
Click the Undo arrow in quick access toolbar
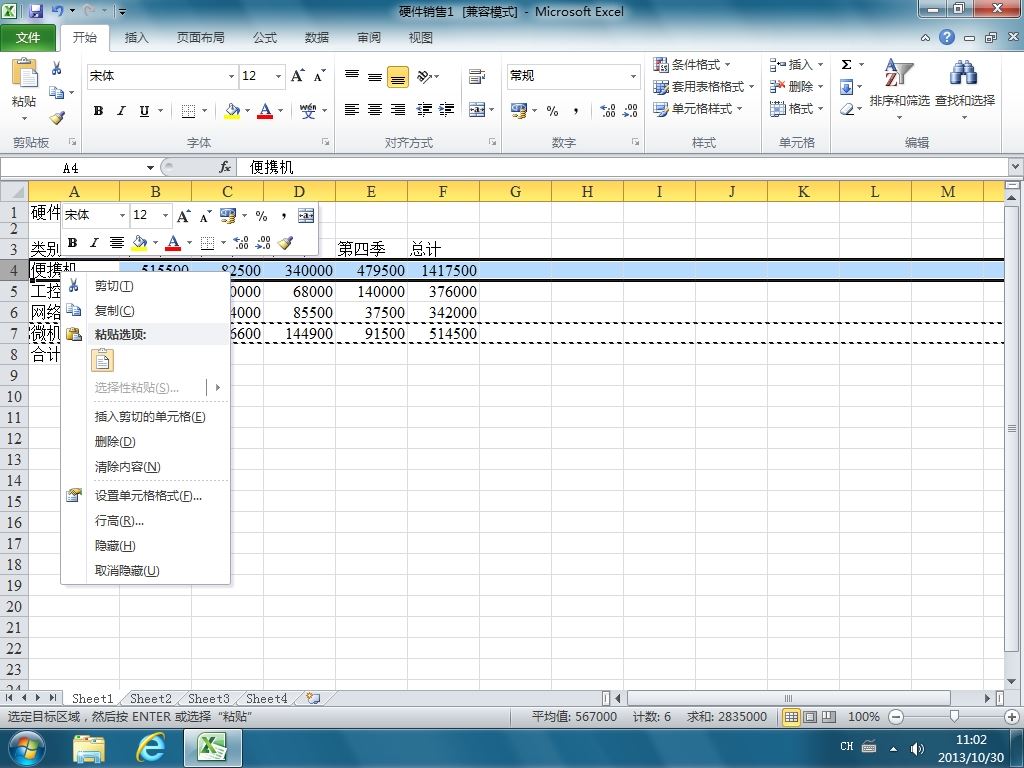57,10
